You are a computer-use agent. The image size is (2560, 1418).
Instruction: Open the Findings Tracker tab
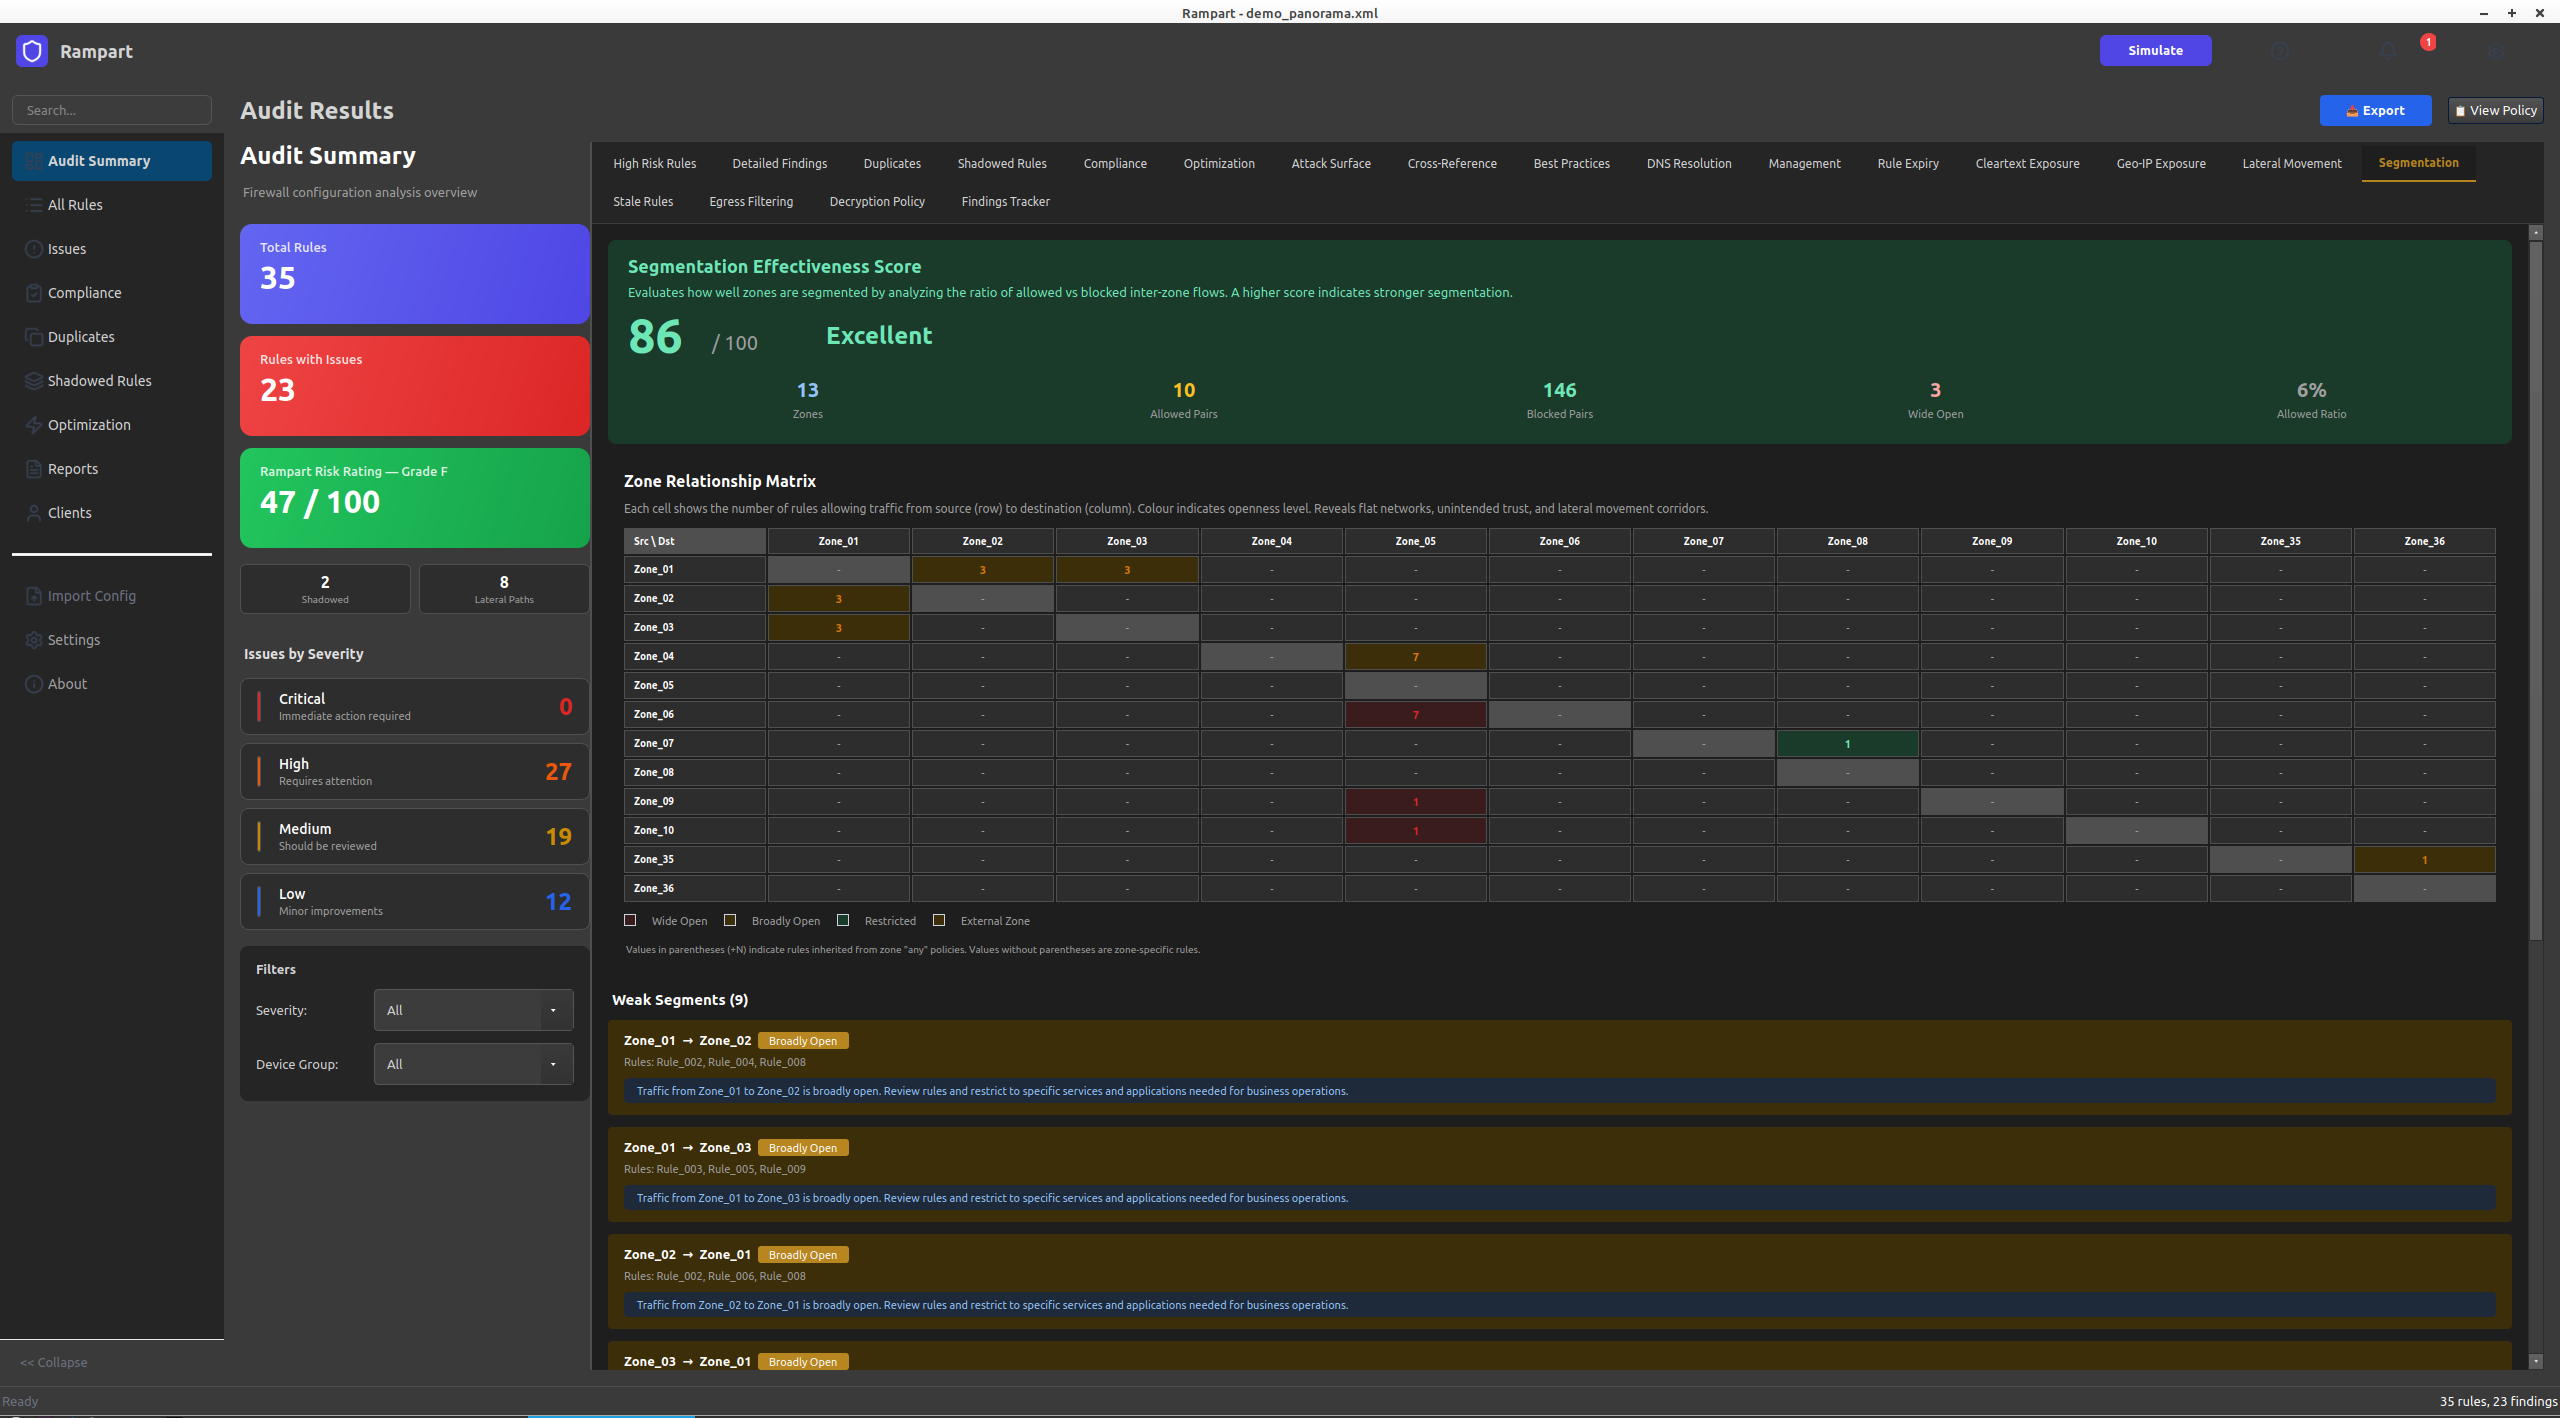point(1005,201)
